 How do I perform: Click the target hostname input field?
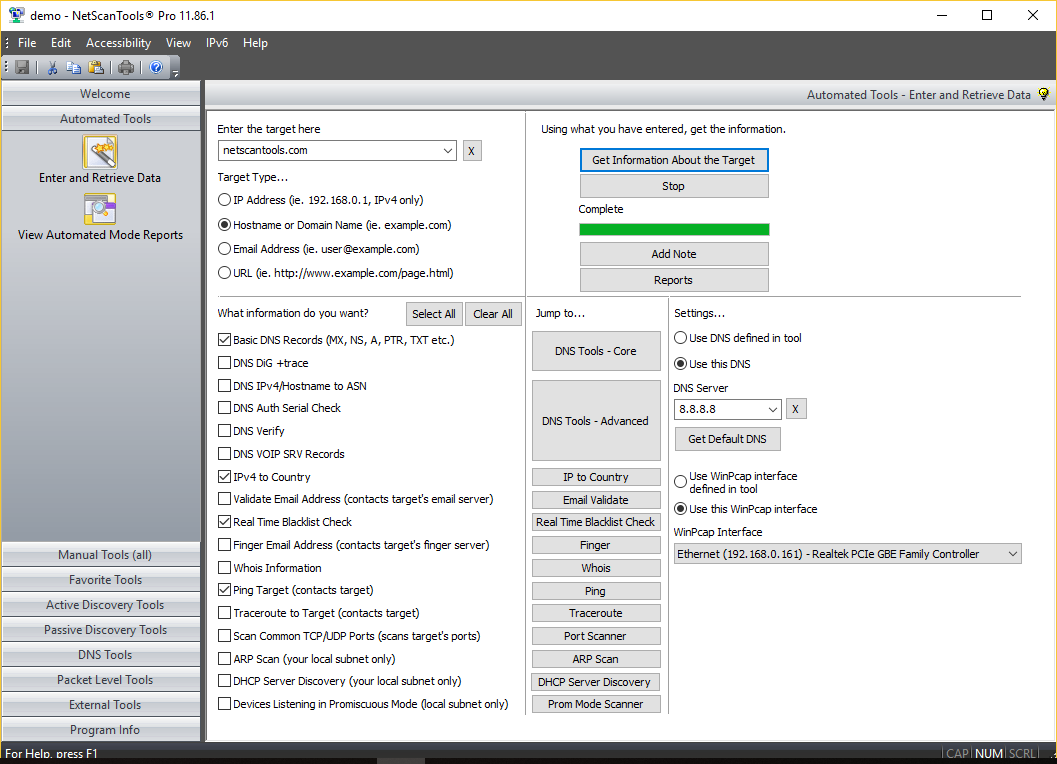coord(329,150)
